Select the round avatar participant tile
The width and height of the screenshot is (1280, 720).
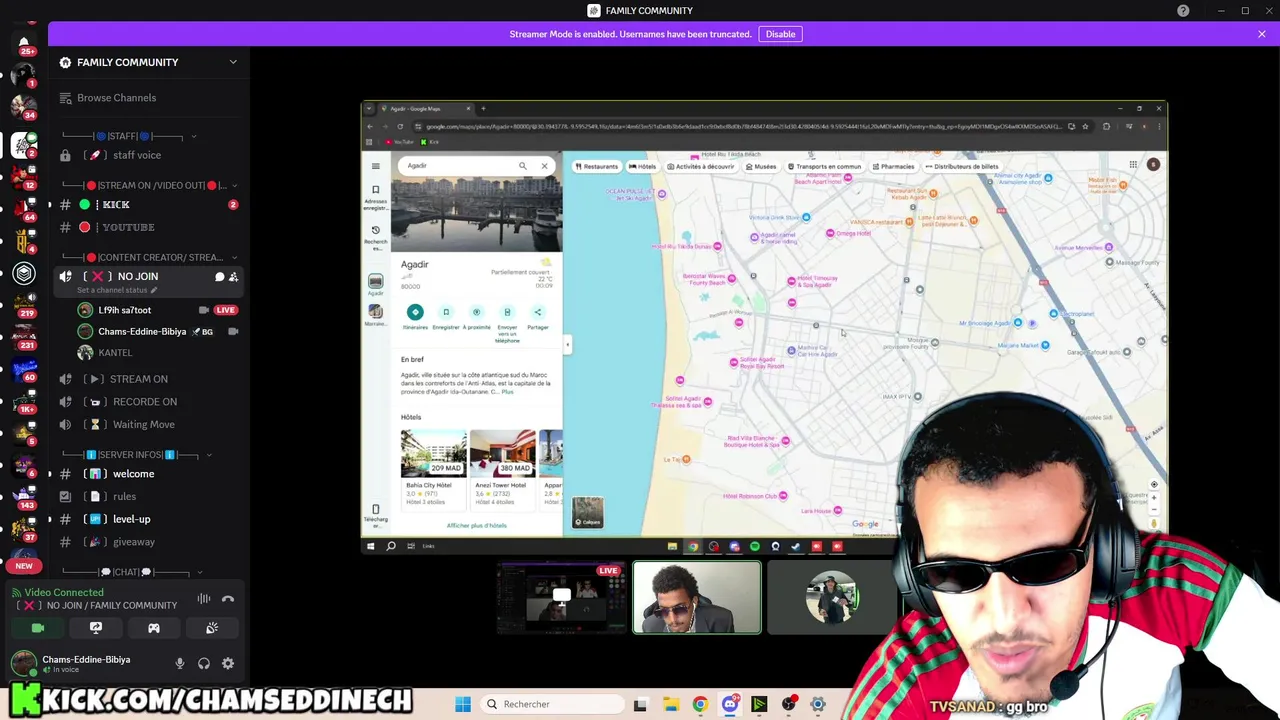point(832,598)
